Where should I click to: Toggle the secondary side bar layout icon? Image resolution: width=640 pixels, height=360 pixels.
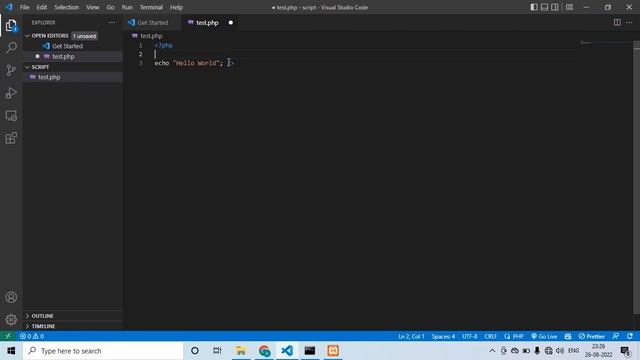click(x=555, y=7)
